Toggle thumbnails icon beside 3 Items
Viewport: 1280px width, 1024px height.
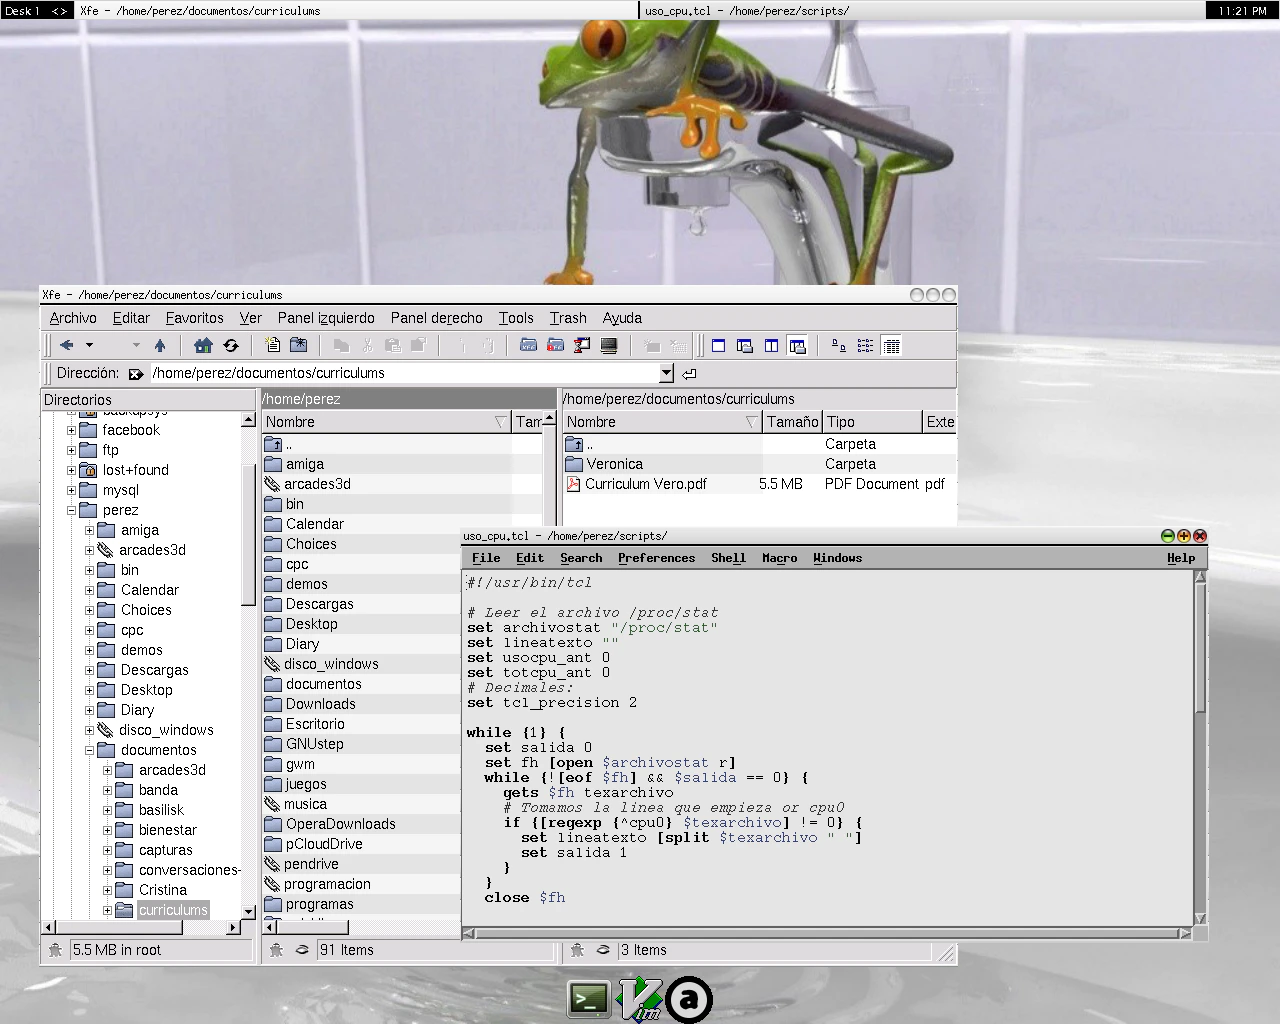602,950
